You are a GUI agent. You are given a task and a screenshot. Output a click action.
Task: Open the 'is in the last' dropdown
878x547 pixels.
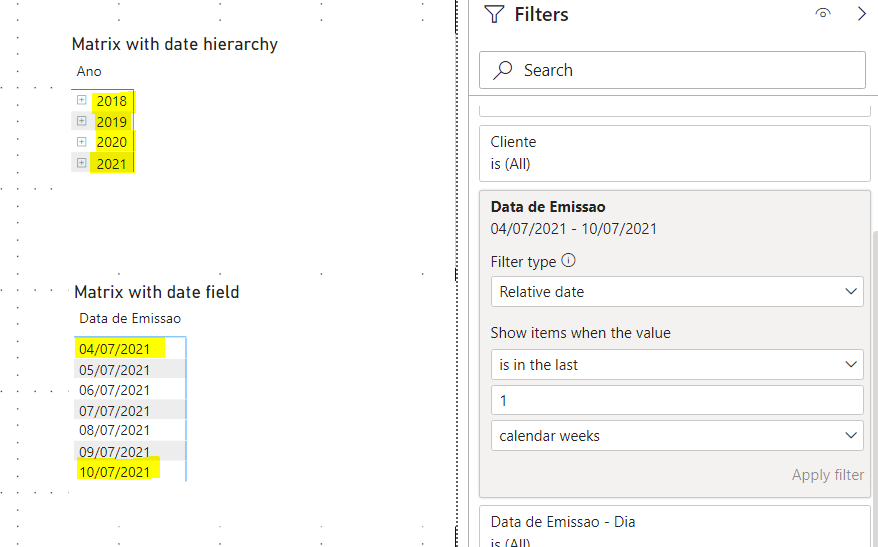pyautogui.click(x=677, y=364)
